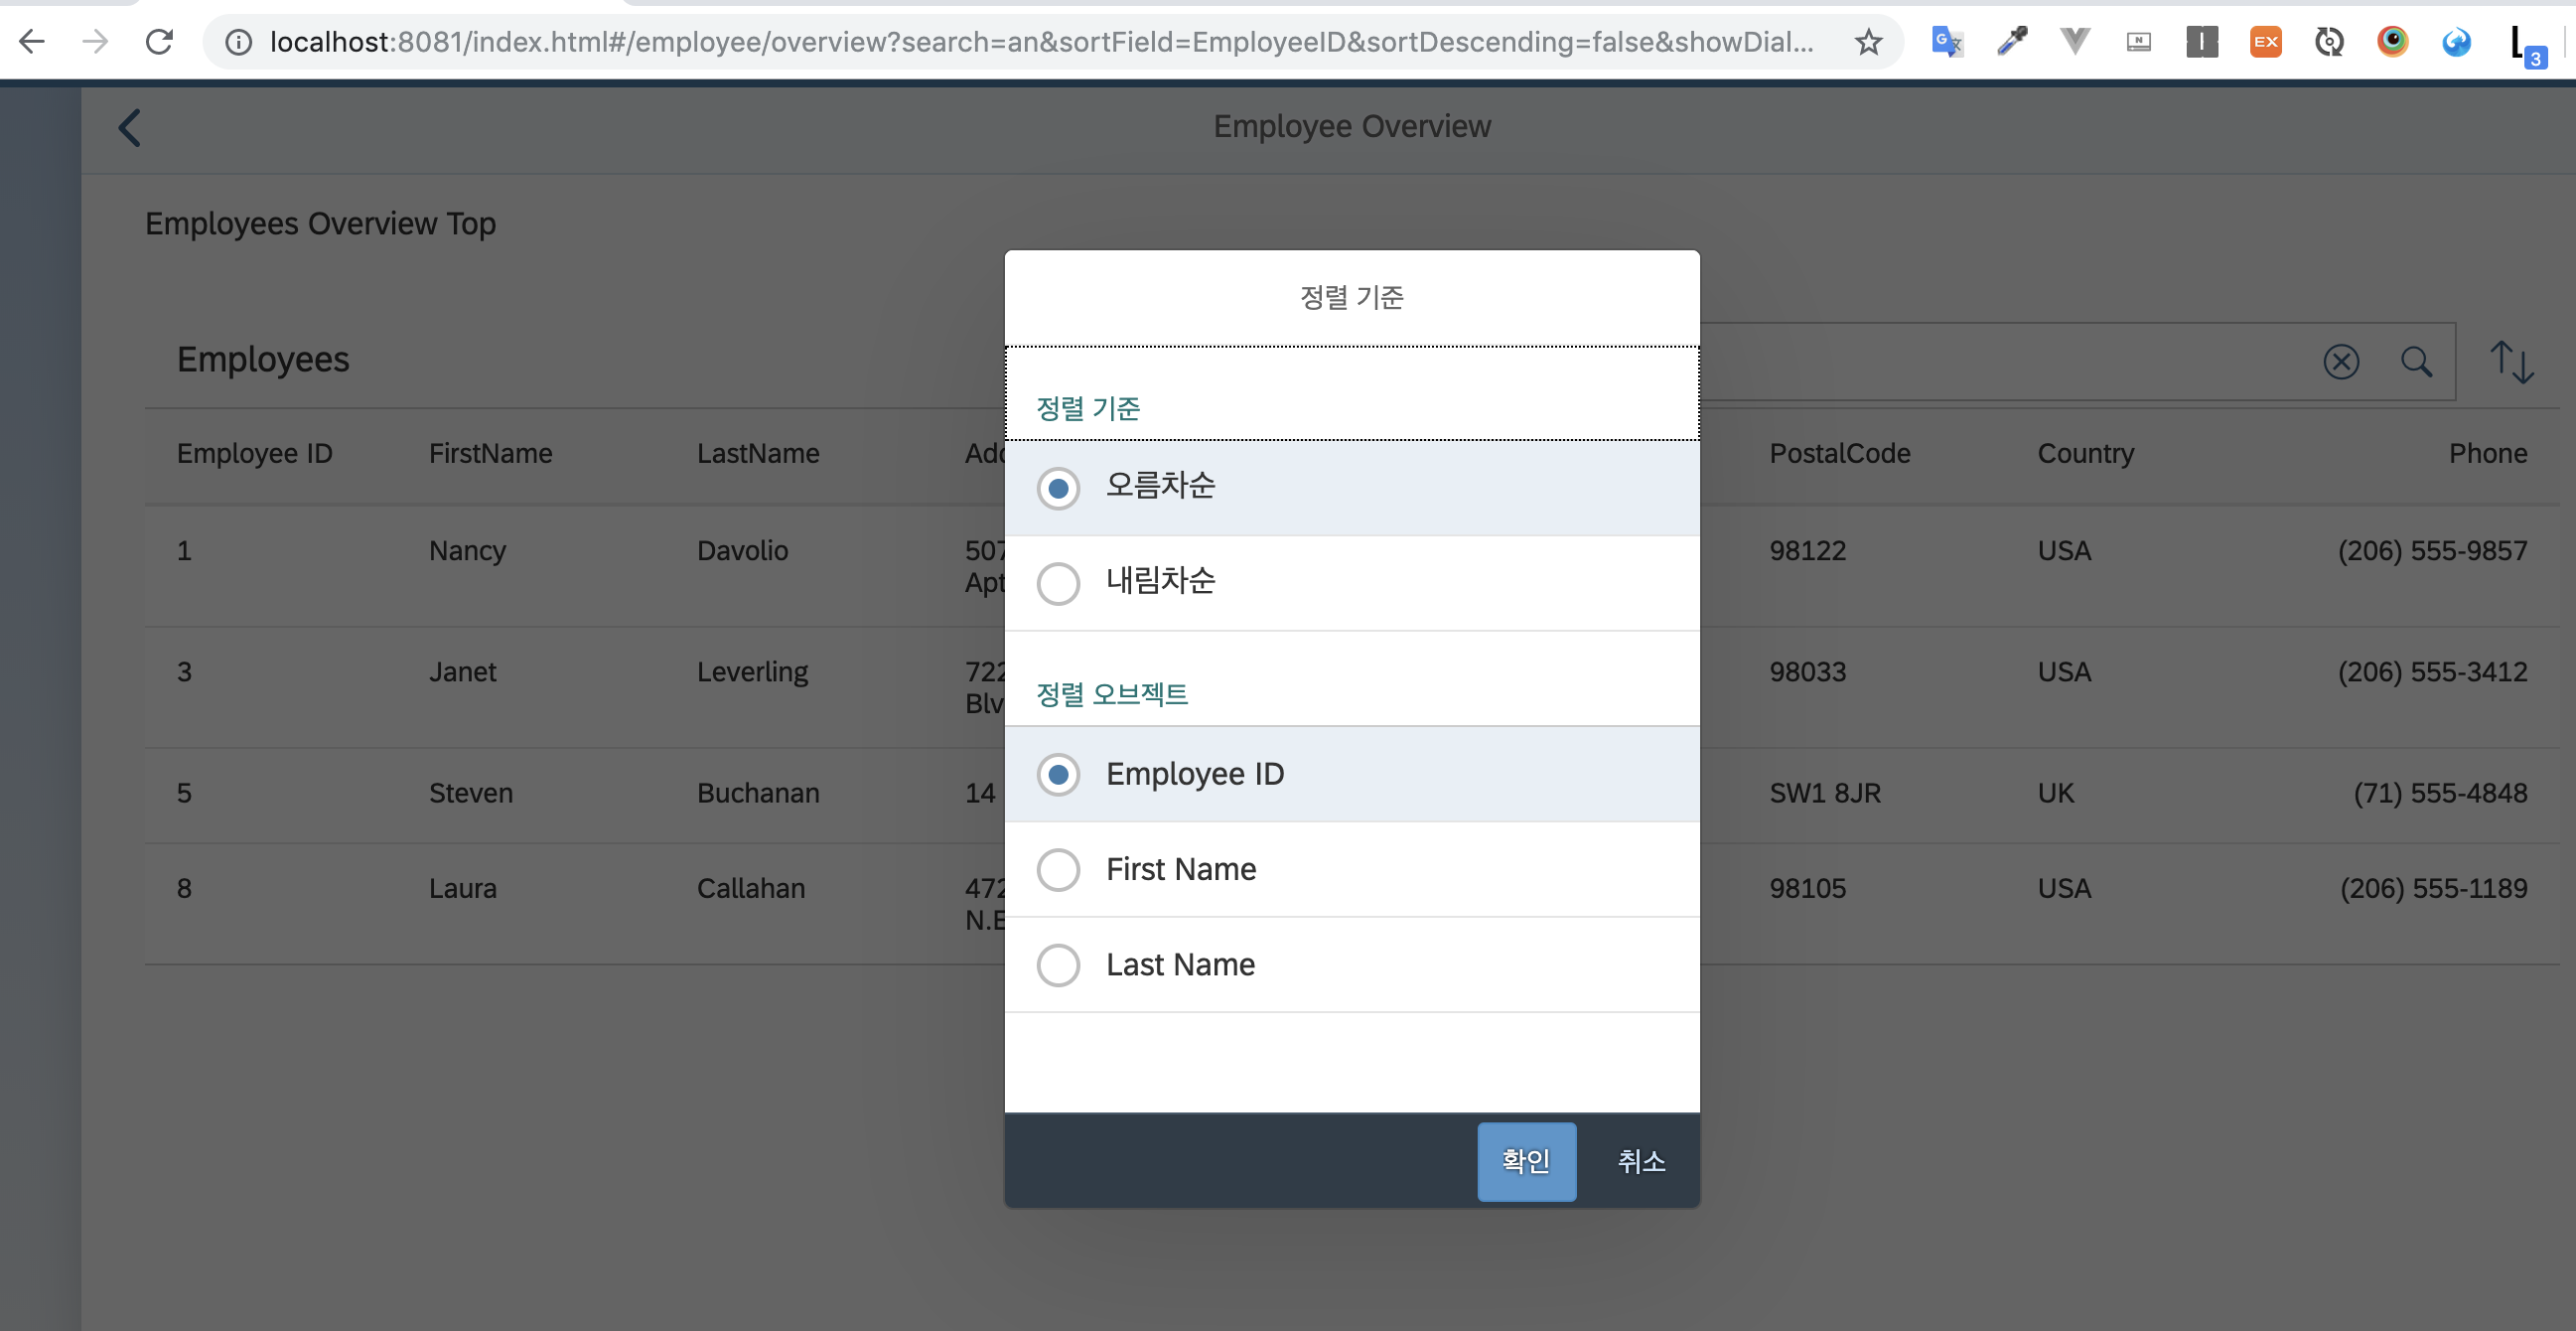
Task: Clear the search with the circled X icon
Action: [x=2341, y=362]
